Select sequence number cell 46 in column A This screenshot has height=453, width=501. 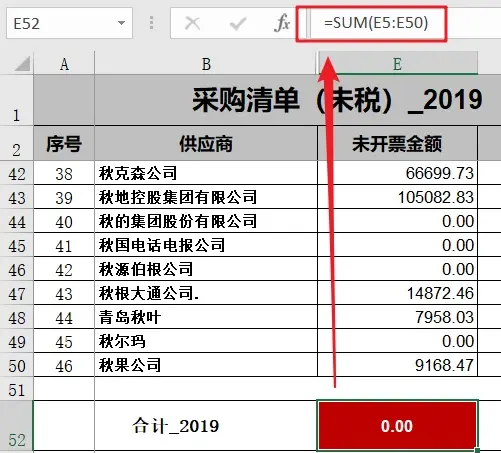(64, 365)
